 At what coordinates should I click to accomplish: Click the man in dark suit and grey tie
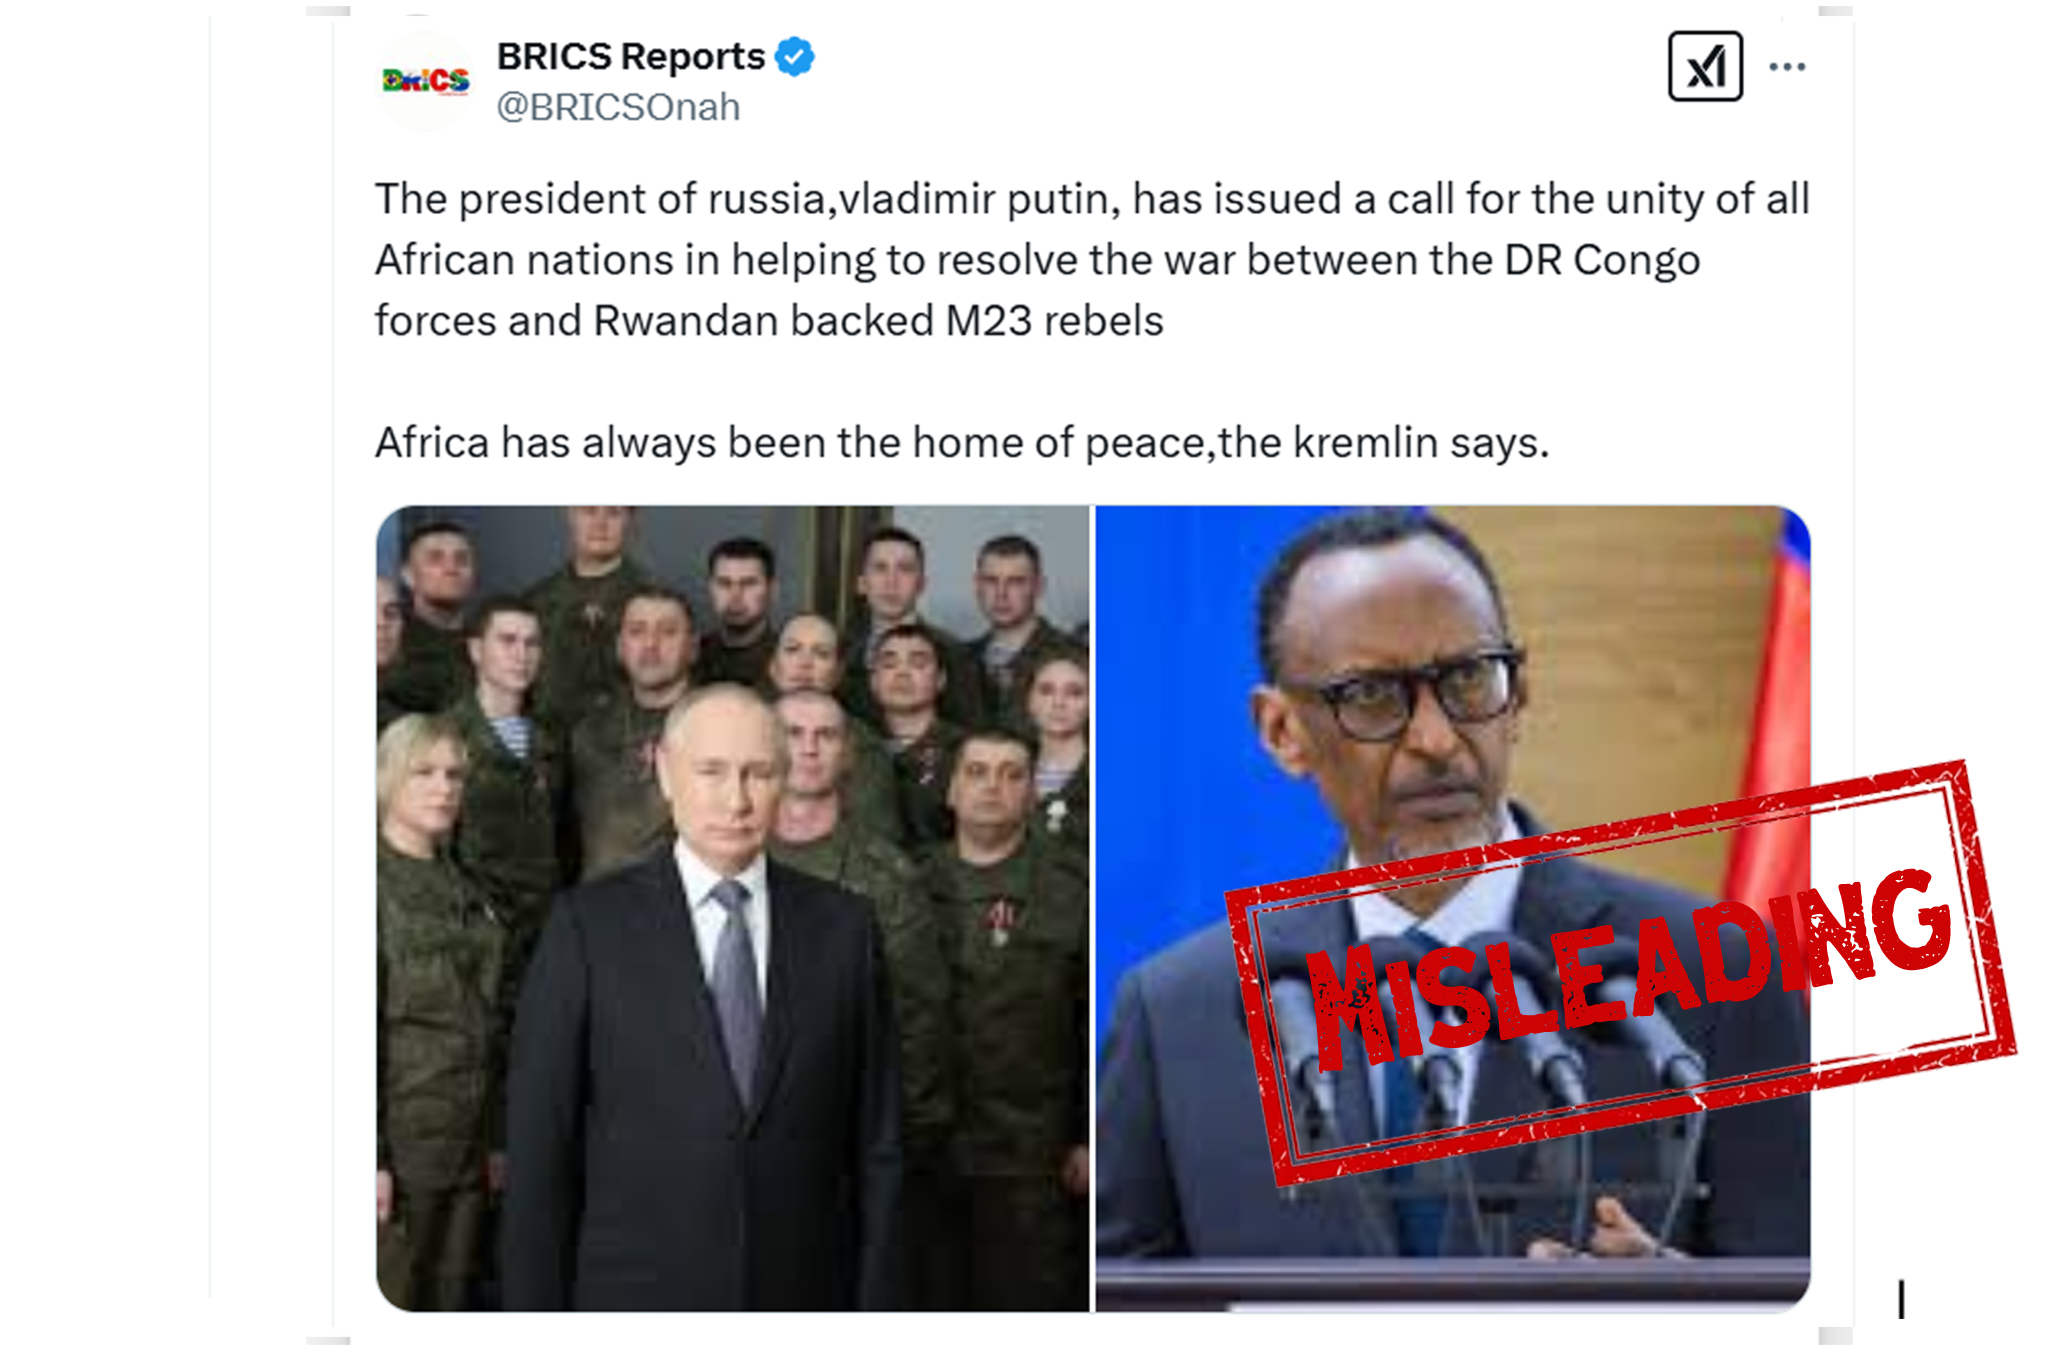(x=700, y=1000)
